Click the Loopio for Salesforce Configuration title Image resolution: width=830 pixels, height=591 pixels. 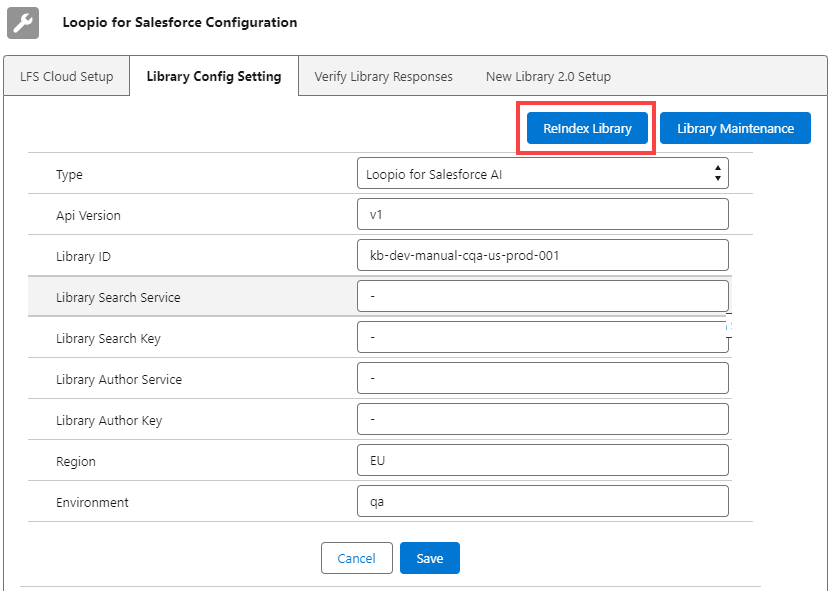click(180, 22)
